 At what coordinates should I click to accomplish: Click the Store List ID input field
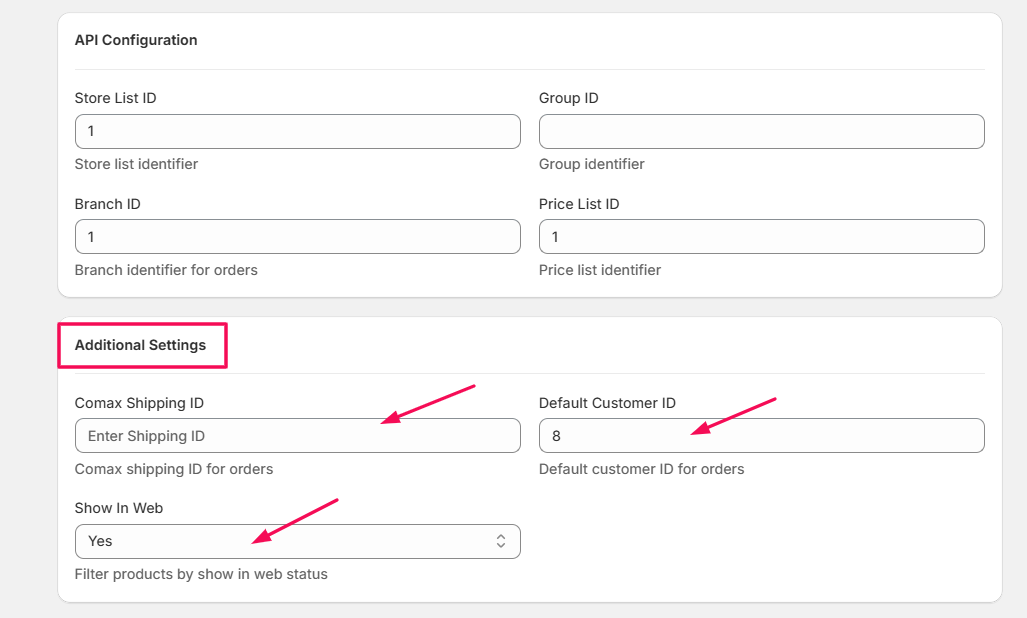pyautogui.click(x=297, y=131)
